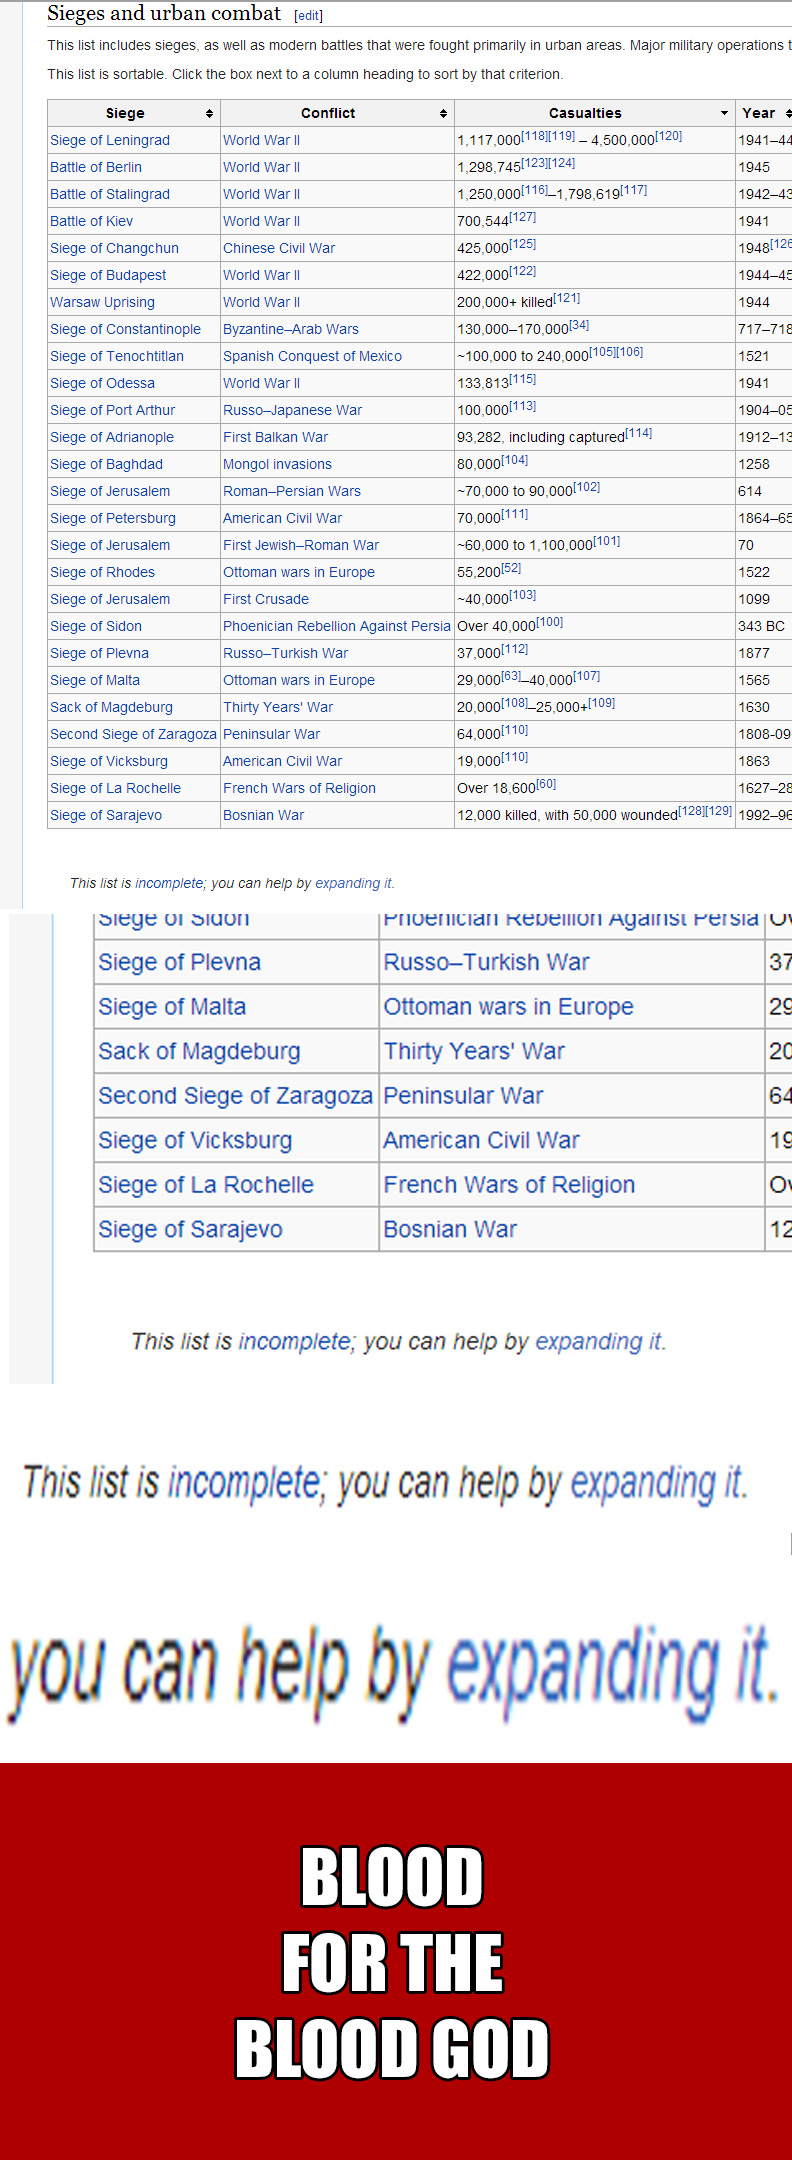Open Mongol invasions conflict link
The height and width of the screenshot is (2160, 792).
coord(277,464)
